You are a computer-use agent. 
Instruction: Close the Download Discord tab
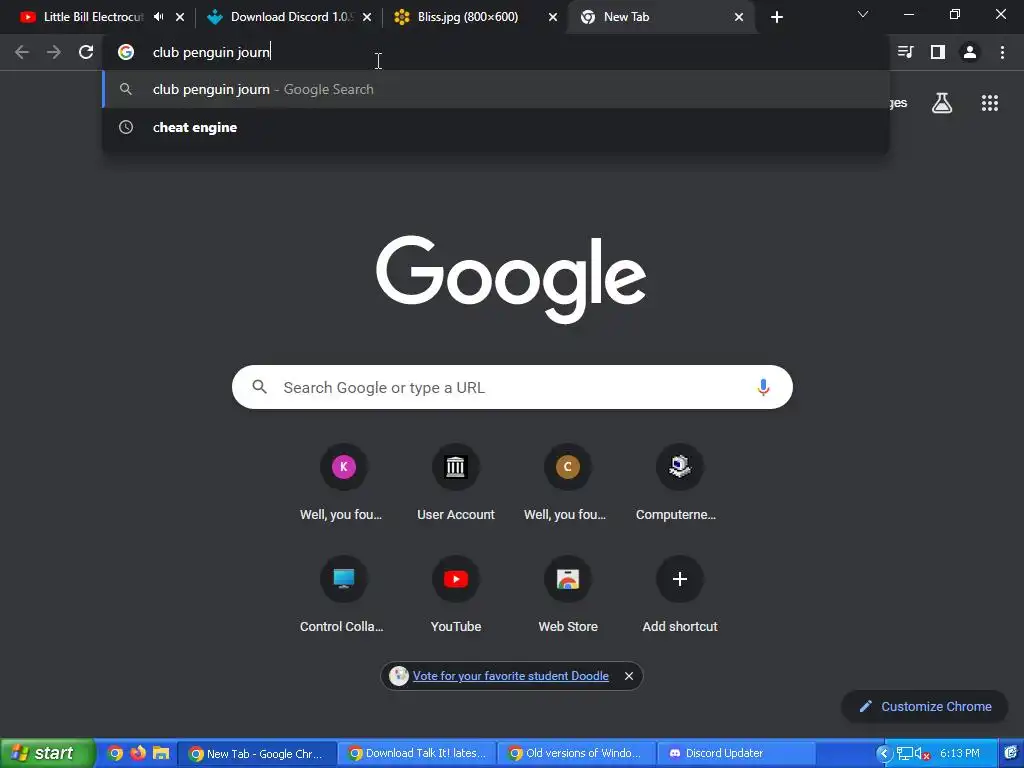coord(367,17)
